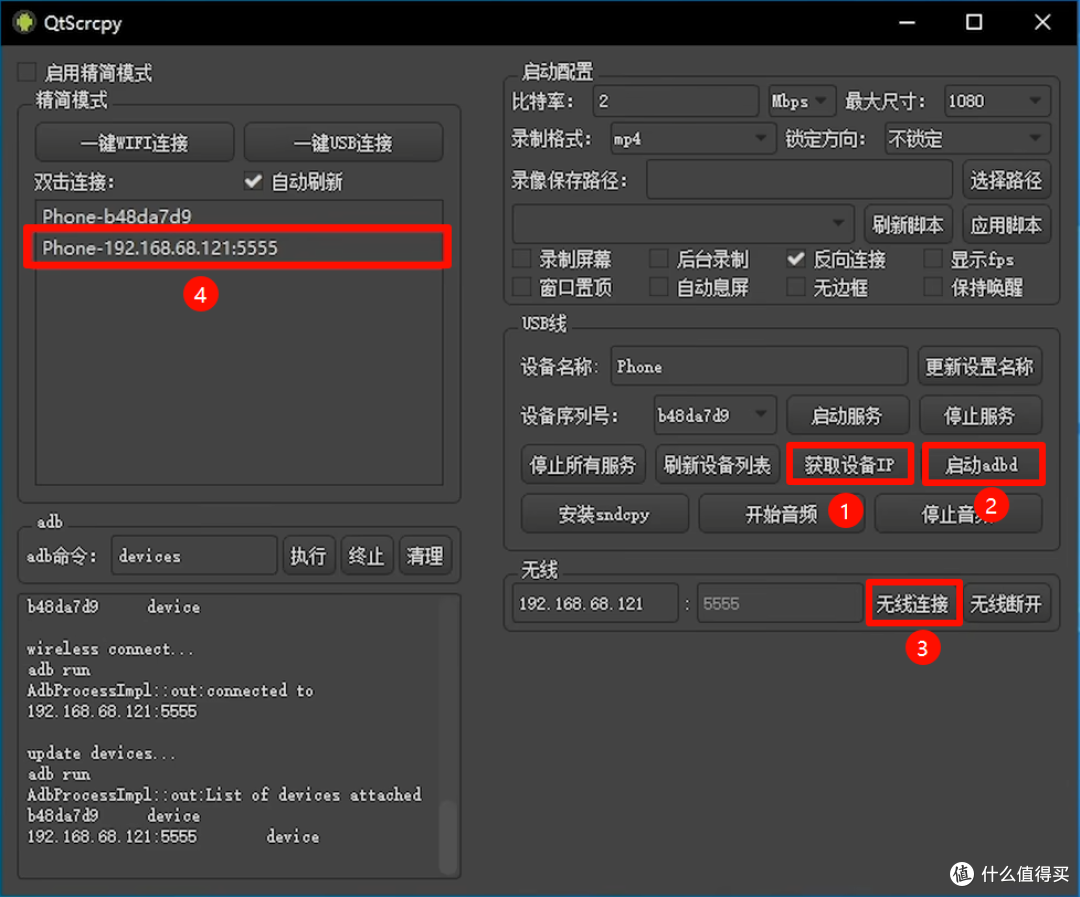Click the 一键USB连接 button
This screenshot has width=1080, height=897.
pyautogui.click(x=343, y=143)
